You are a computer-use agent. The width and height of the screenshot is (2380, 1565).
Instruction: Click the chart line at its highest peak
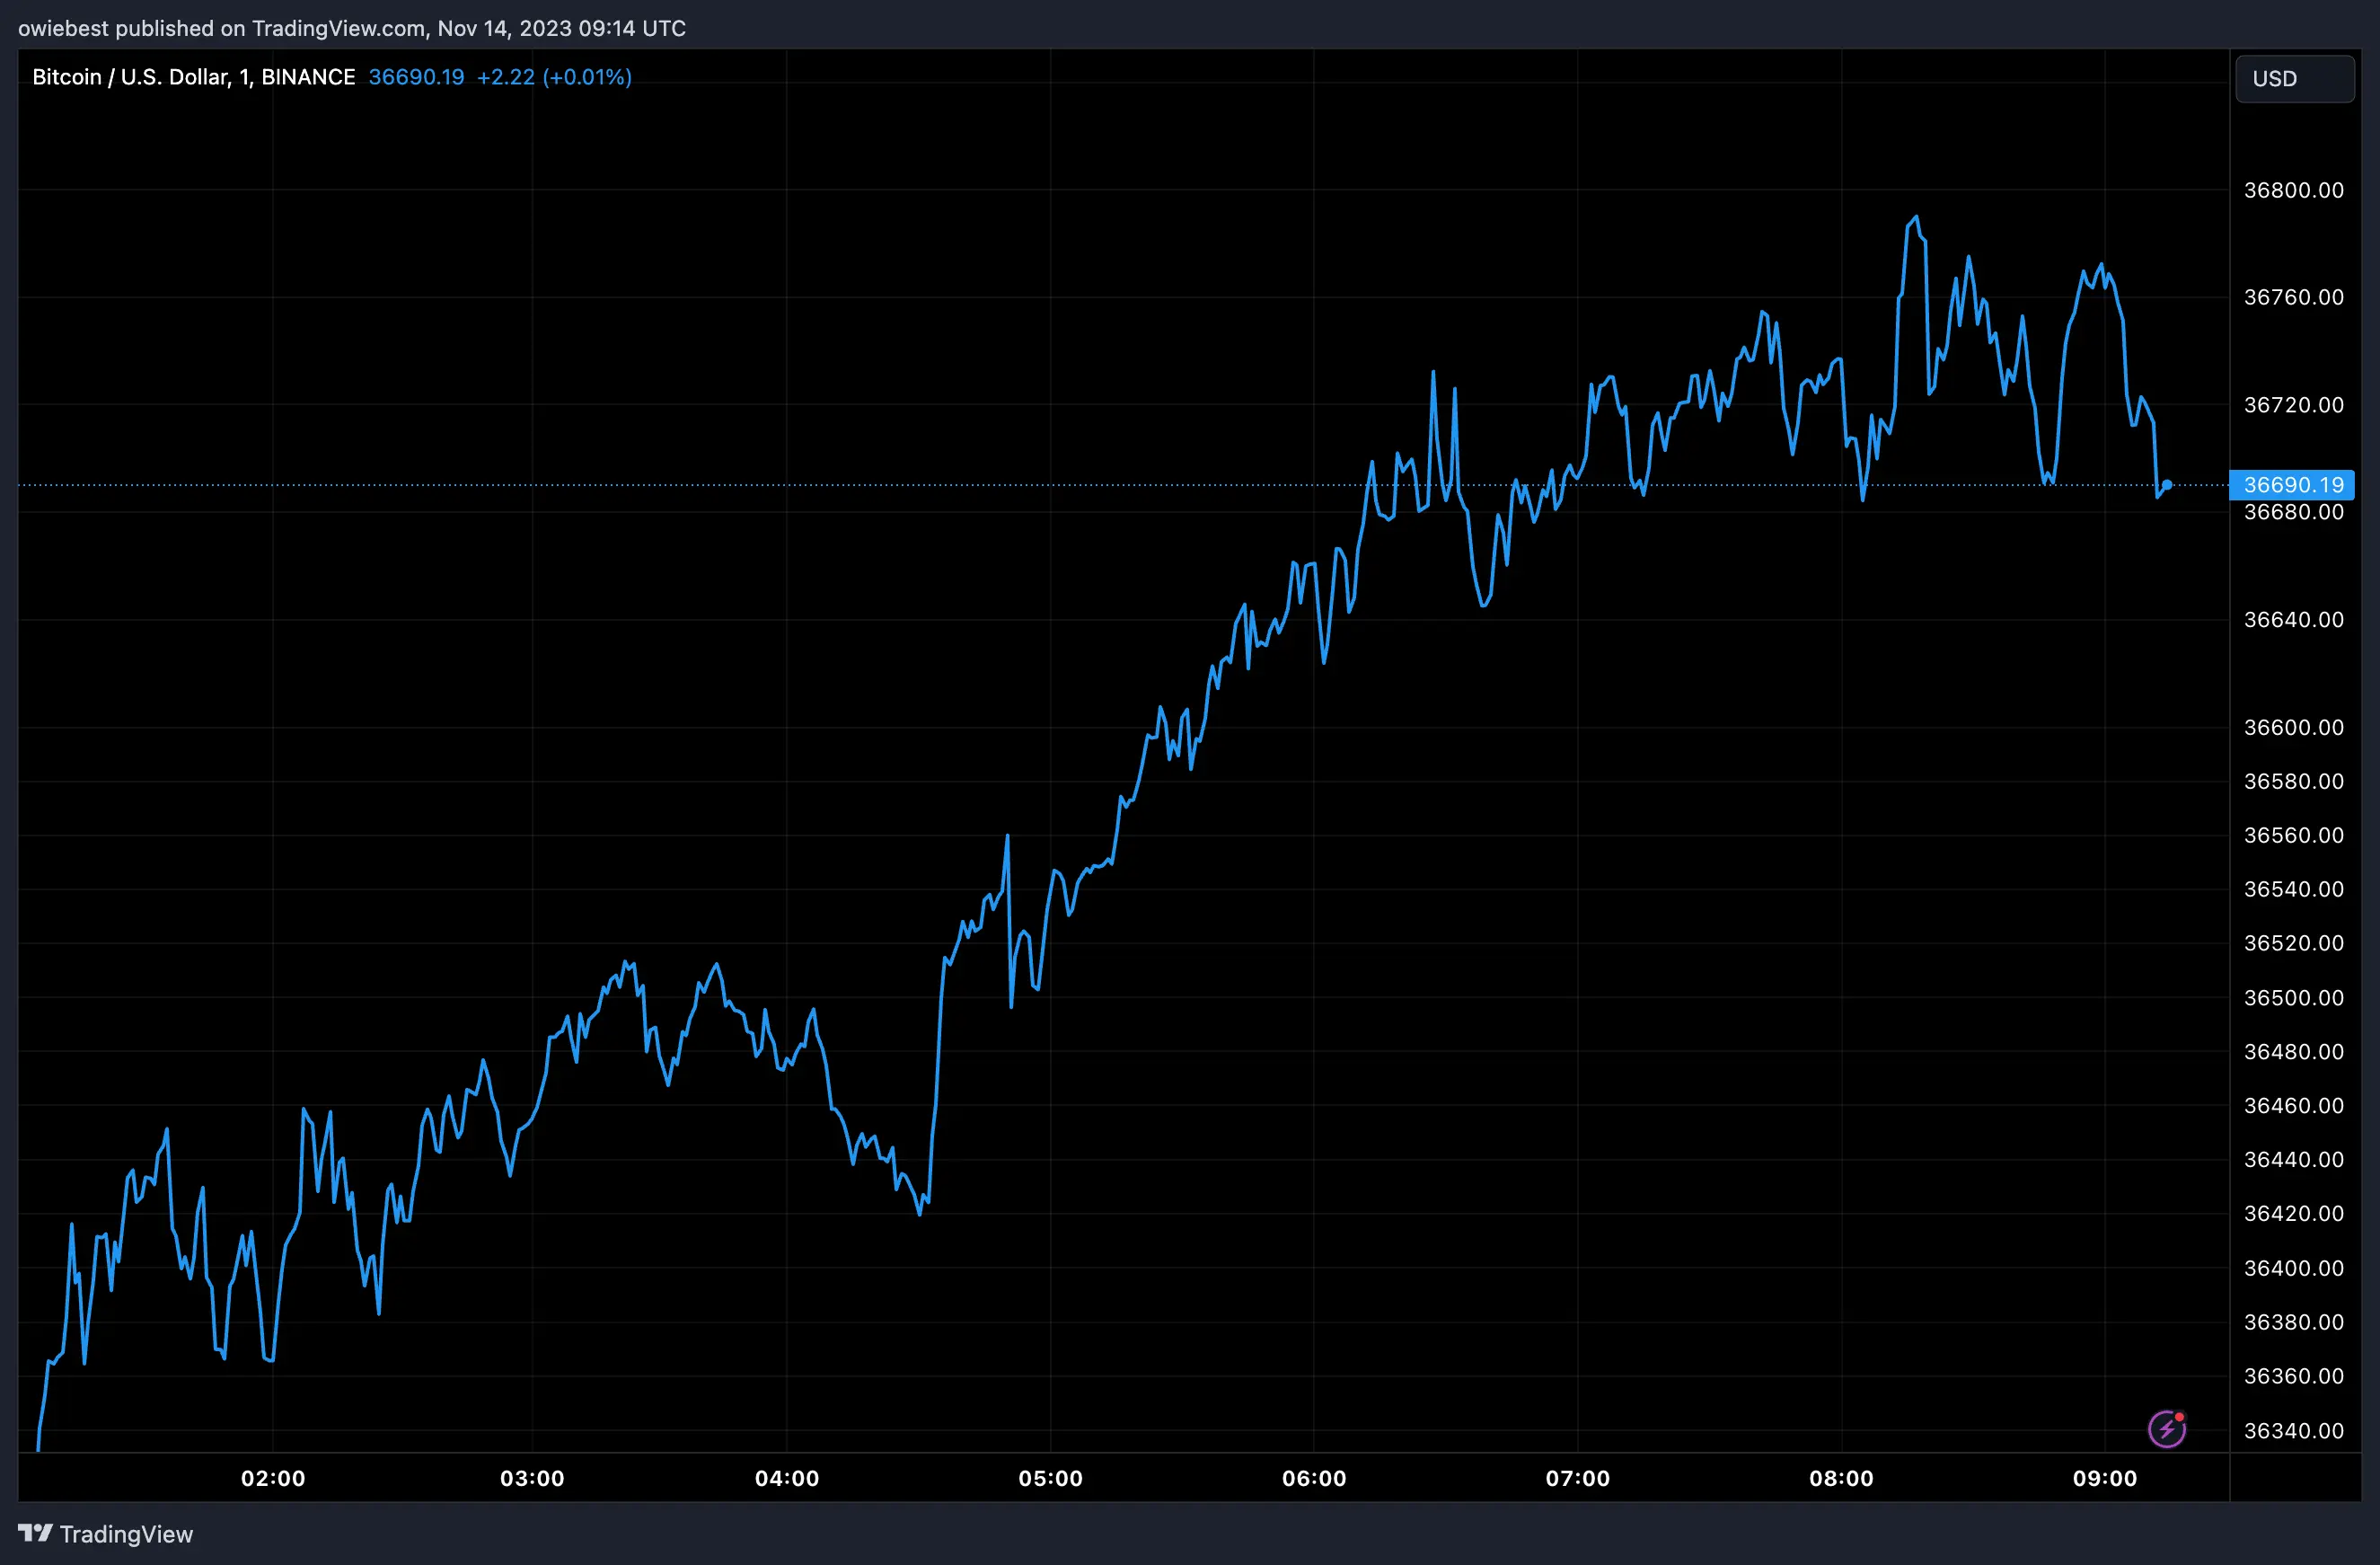1915,216
